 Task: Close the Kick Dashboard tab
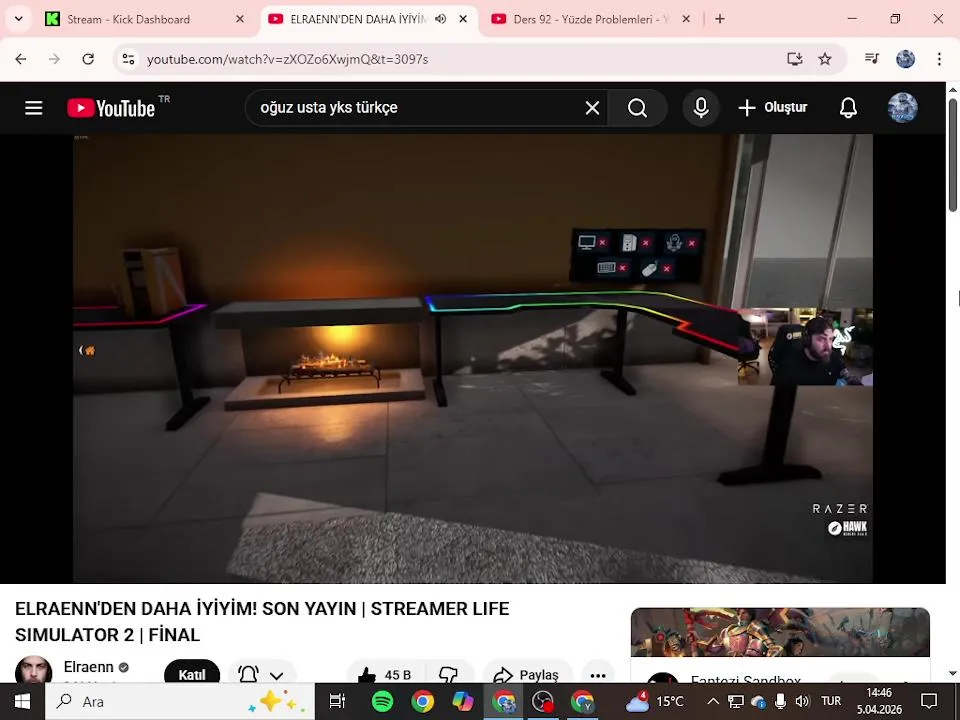click(x=240, y=19)
